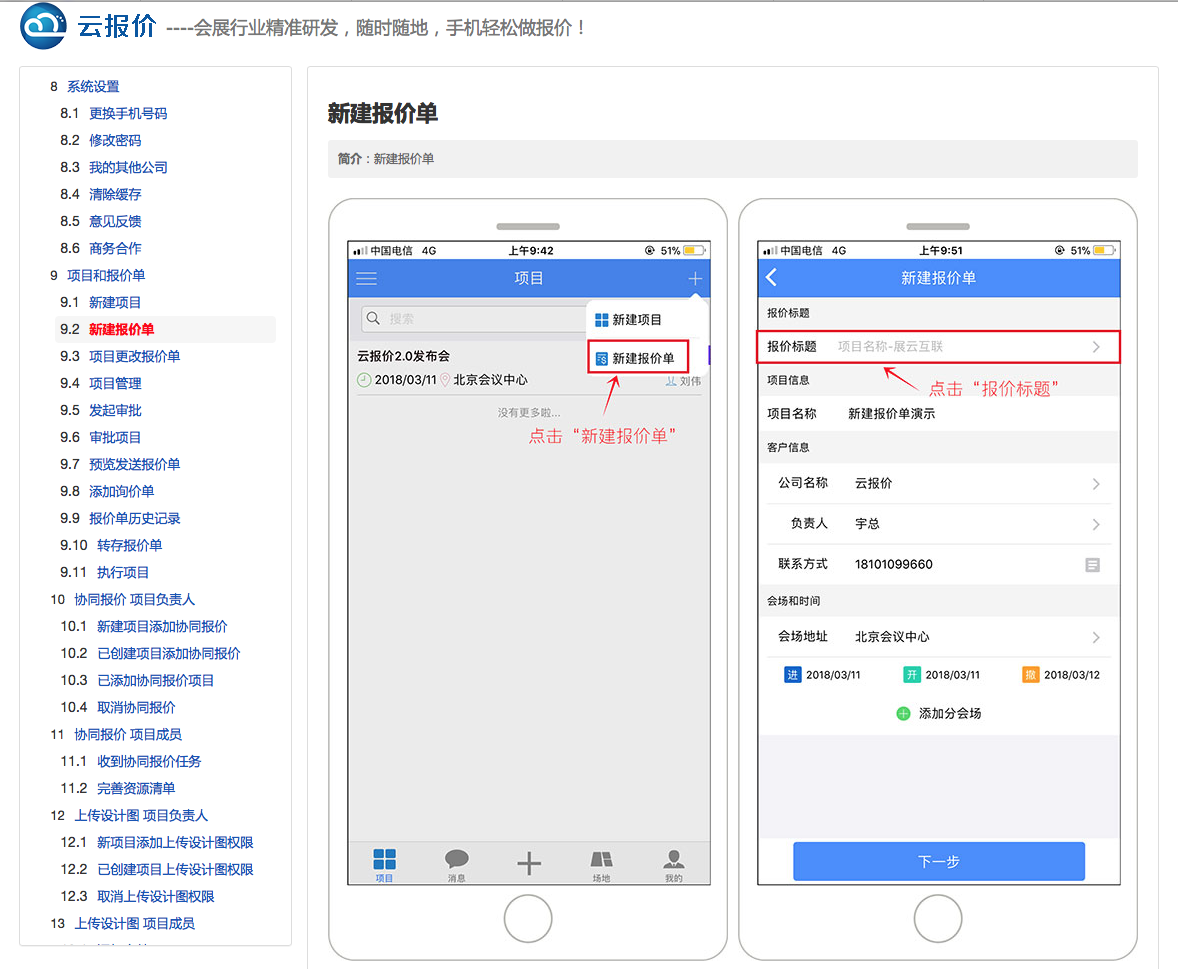Tap the home button on the left phone
Image resolution: width=1178 pixels, height=969 pixels.
tap(528, 919)
